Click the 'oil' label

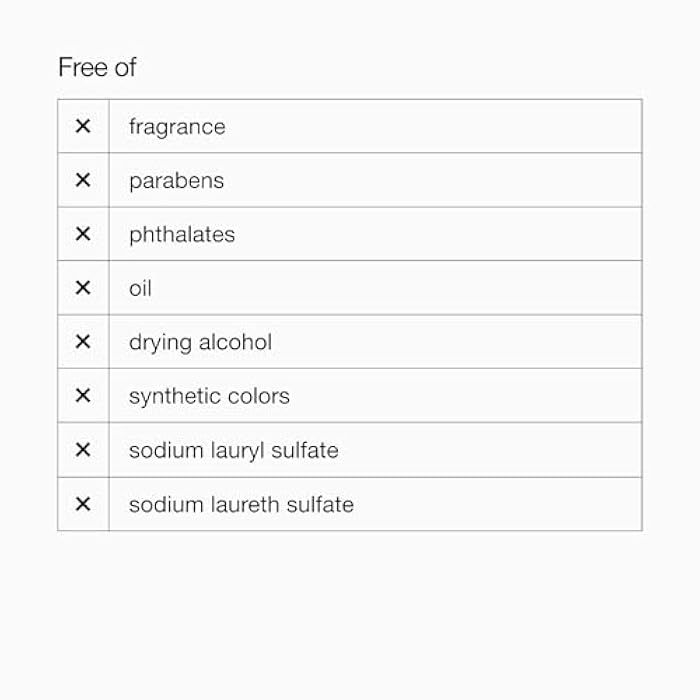click(x=140, y=289)
